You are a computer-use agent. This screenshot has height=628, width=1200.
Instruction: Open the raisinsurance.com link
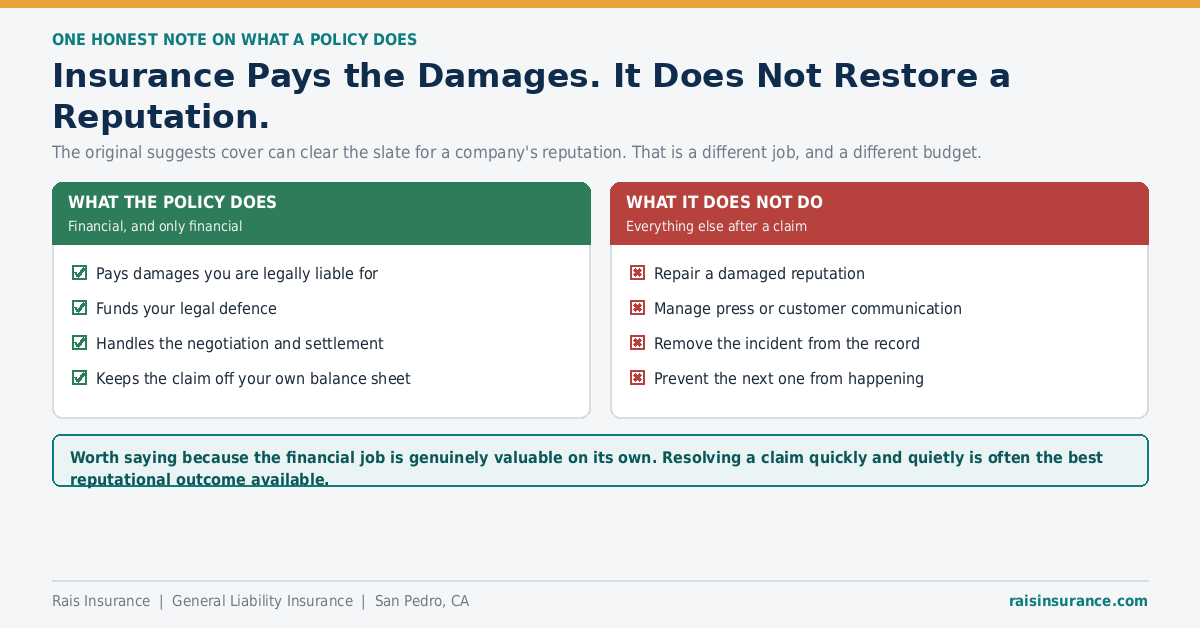click(1078, 601)
